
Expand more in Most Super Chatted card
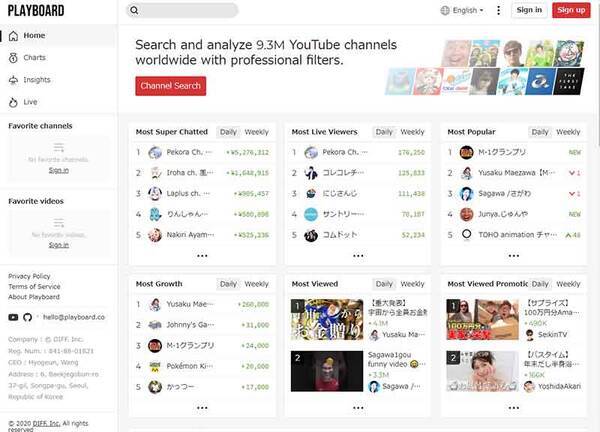(202, 256)
